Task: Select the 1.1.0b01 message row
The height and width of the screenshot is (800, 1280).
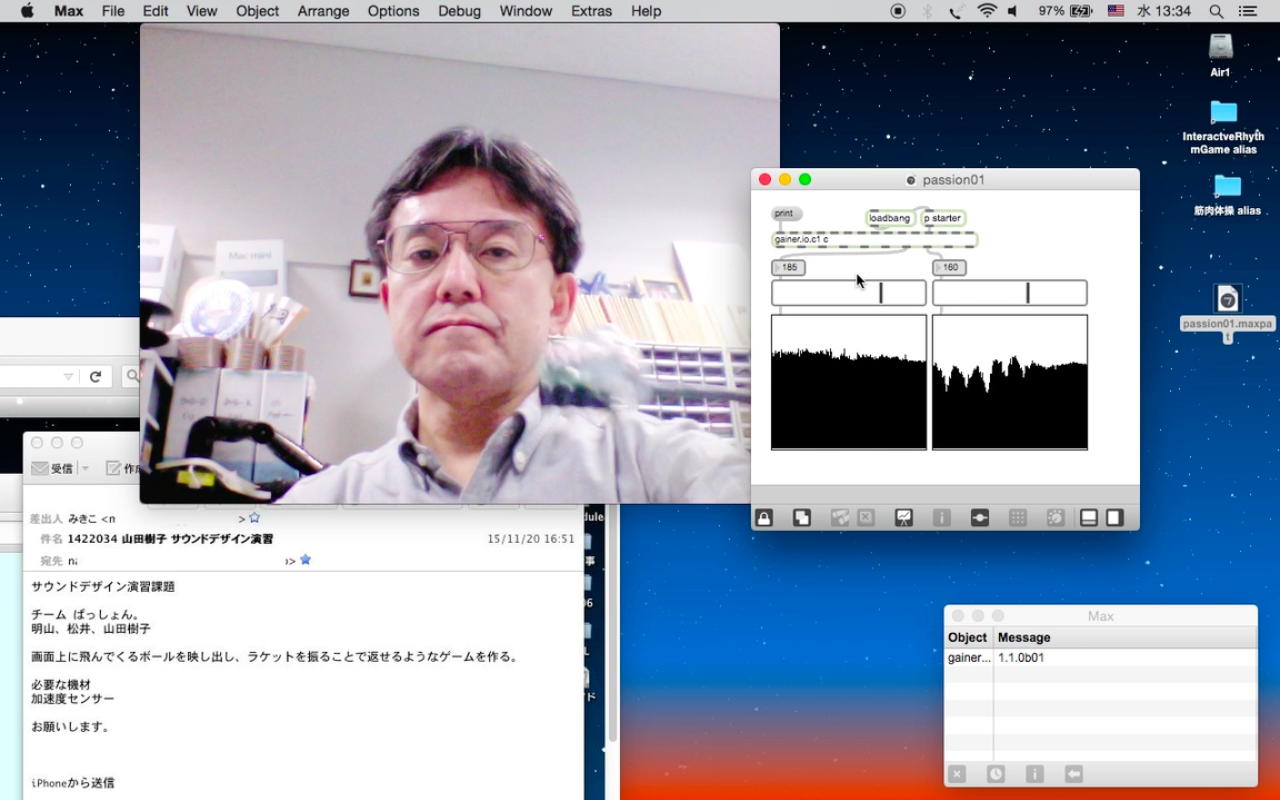Action: [1101, 658]
